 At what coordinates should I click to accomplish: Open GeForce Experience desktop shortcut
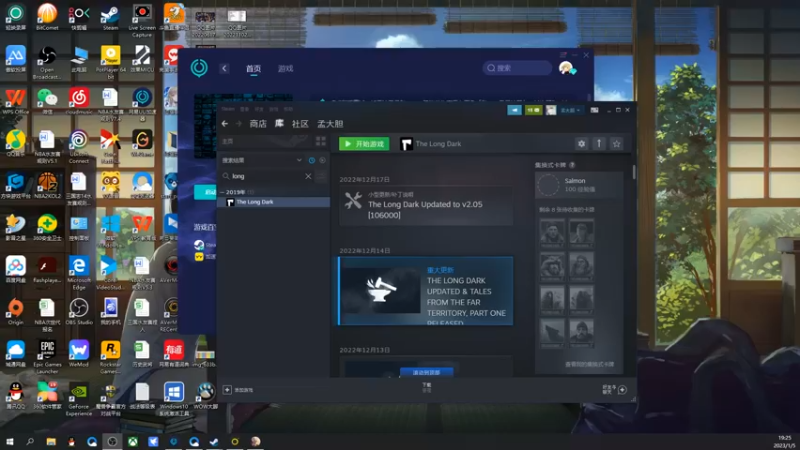coord(79,399)
